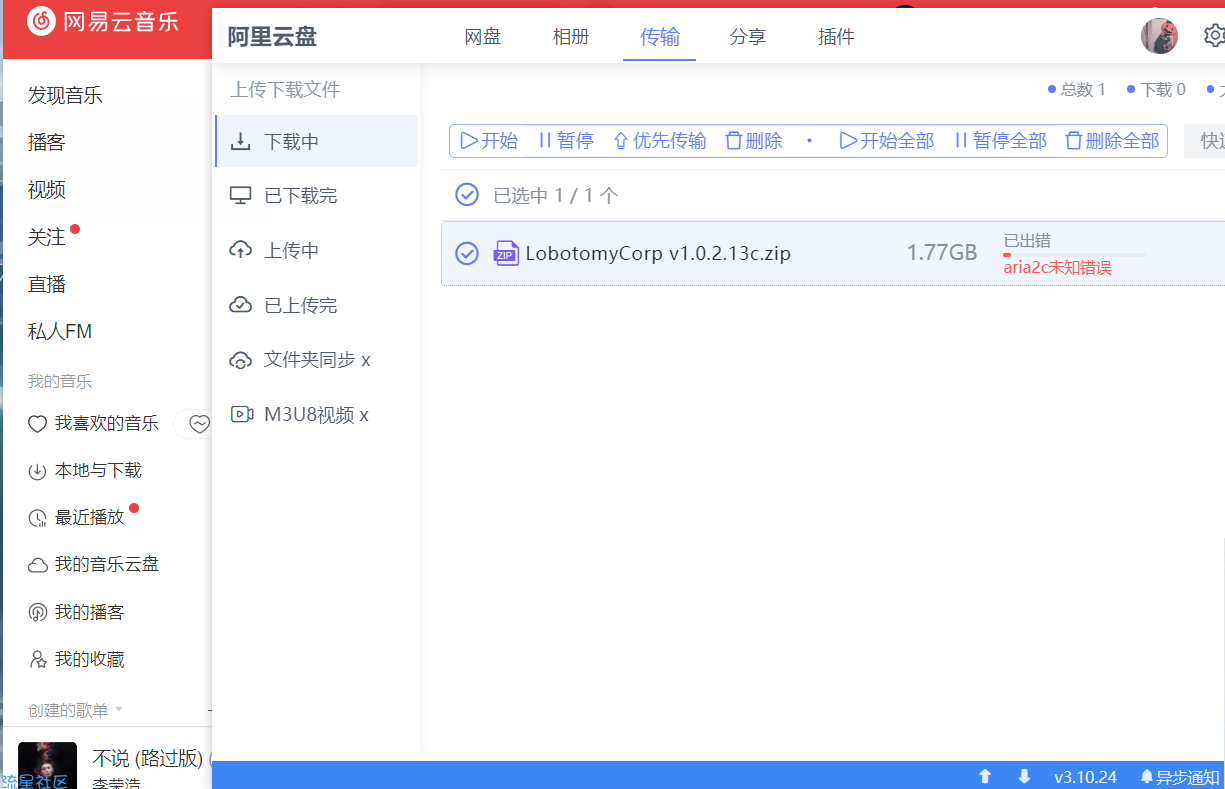This screenshot has height=789, width=1225.
Task: Open 直播 in NetEase Cloud Music sidebar
Action: 46,284
